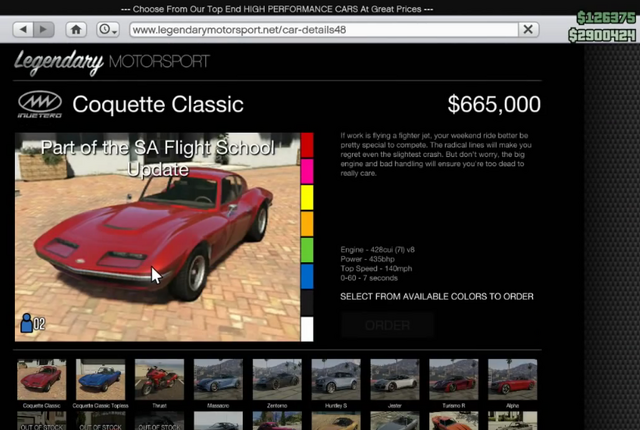Open the Coquette Classic Topless thumbnail
This screenshot has height=430, width=640.
point(100,379)
